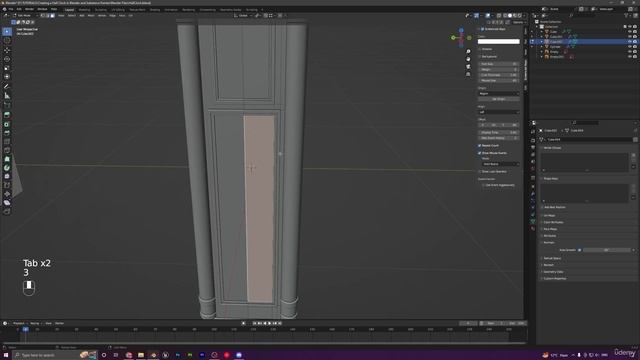The image size is (640, 360).
Task: Play the animation in timeline
Action: pos(269,323)
